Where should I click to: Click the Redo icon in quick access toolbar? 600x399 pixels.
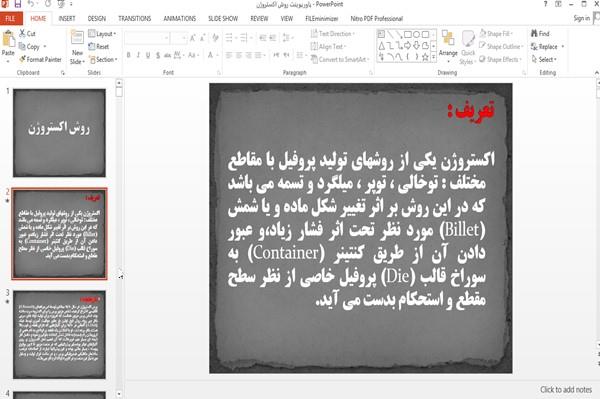coord(48,4)
